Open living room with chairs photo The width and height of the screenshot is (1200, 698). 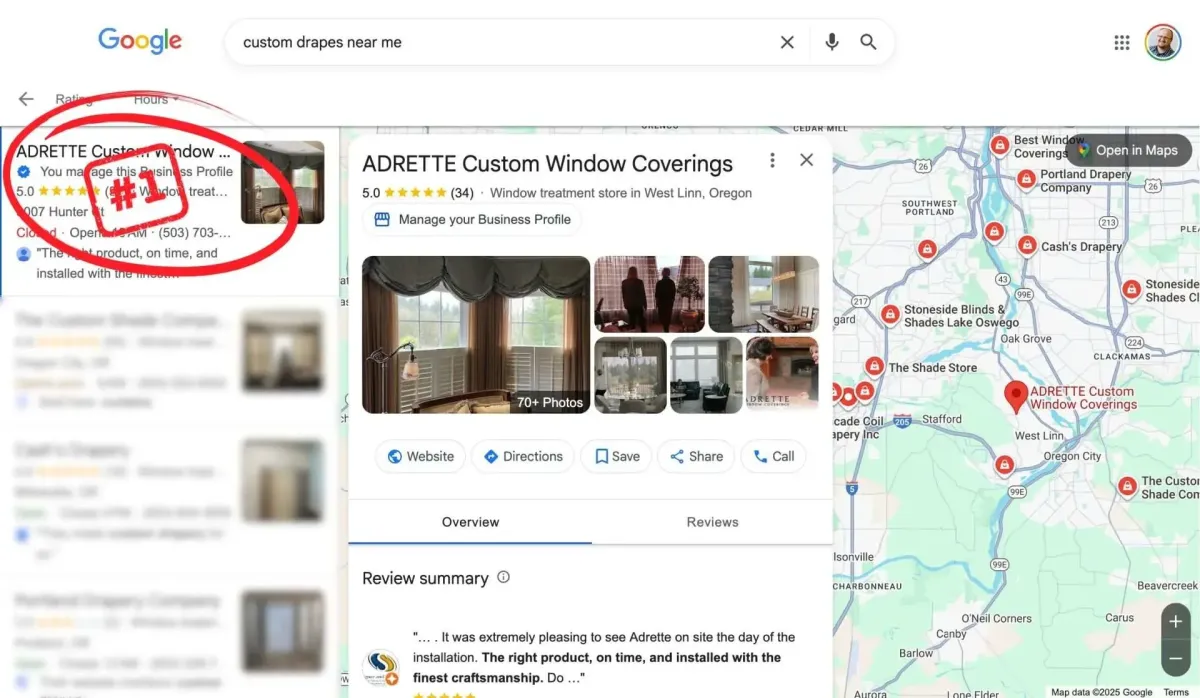click(x=706, y=375)
